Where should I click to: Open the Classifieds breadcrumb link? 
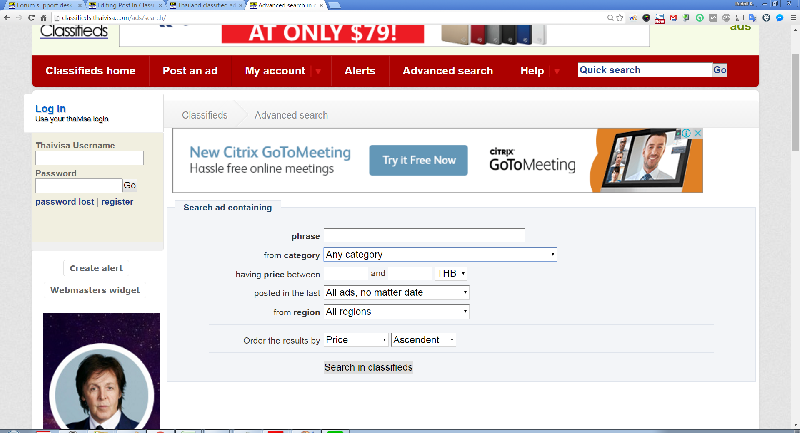(x=204, y=115)
